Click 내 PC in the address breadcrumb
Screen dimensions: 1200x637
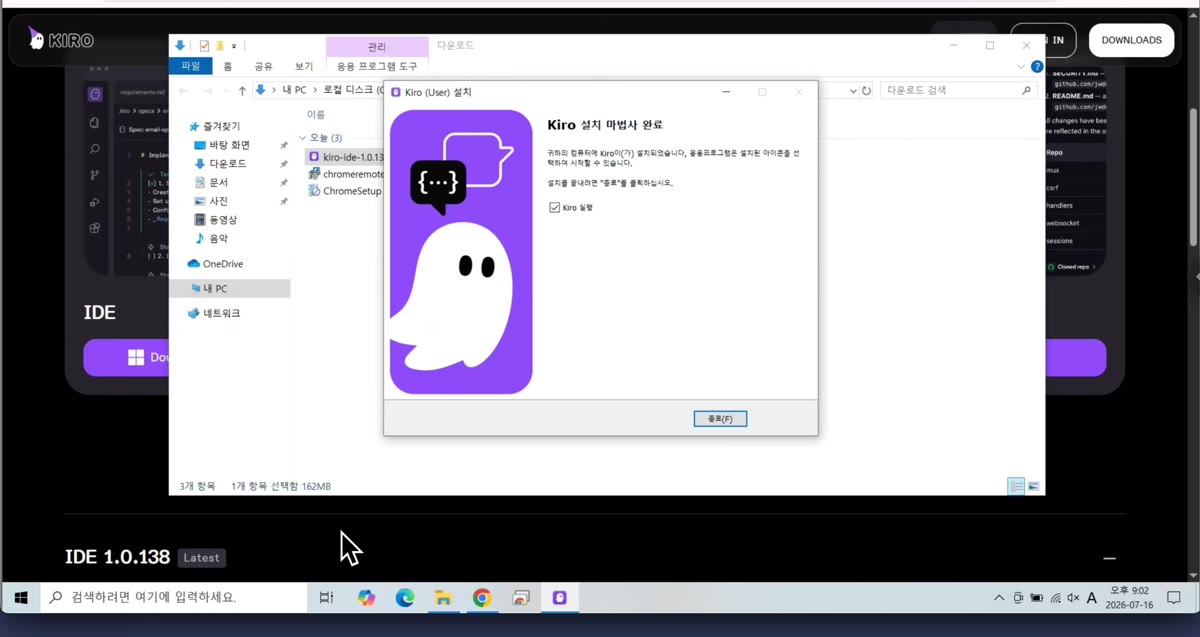click(294, 90)
